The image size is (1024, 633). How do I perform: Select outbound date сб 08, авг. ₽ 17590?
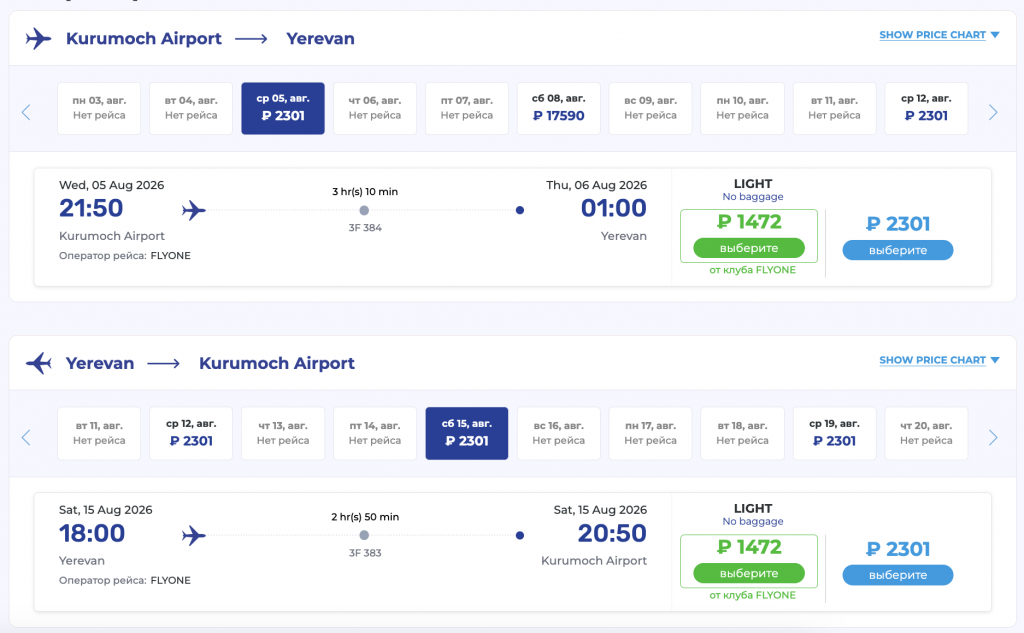pos(558,108)
